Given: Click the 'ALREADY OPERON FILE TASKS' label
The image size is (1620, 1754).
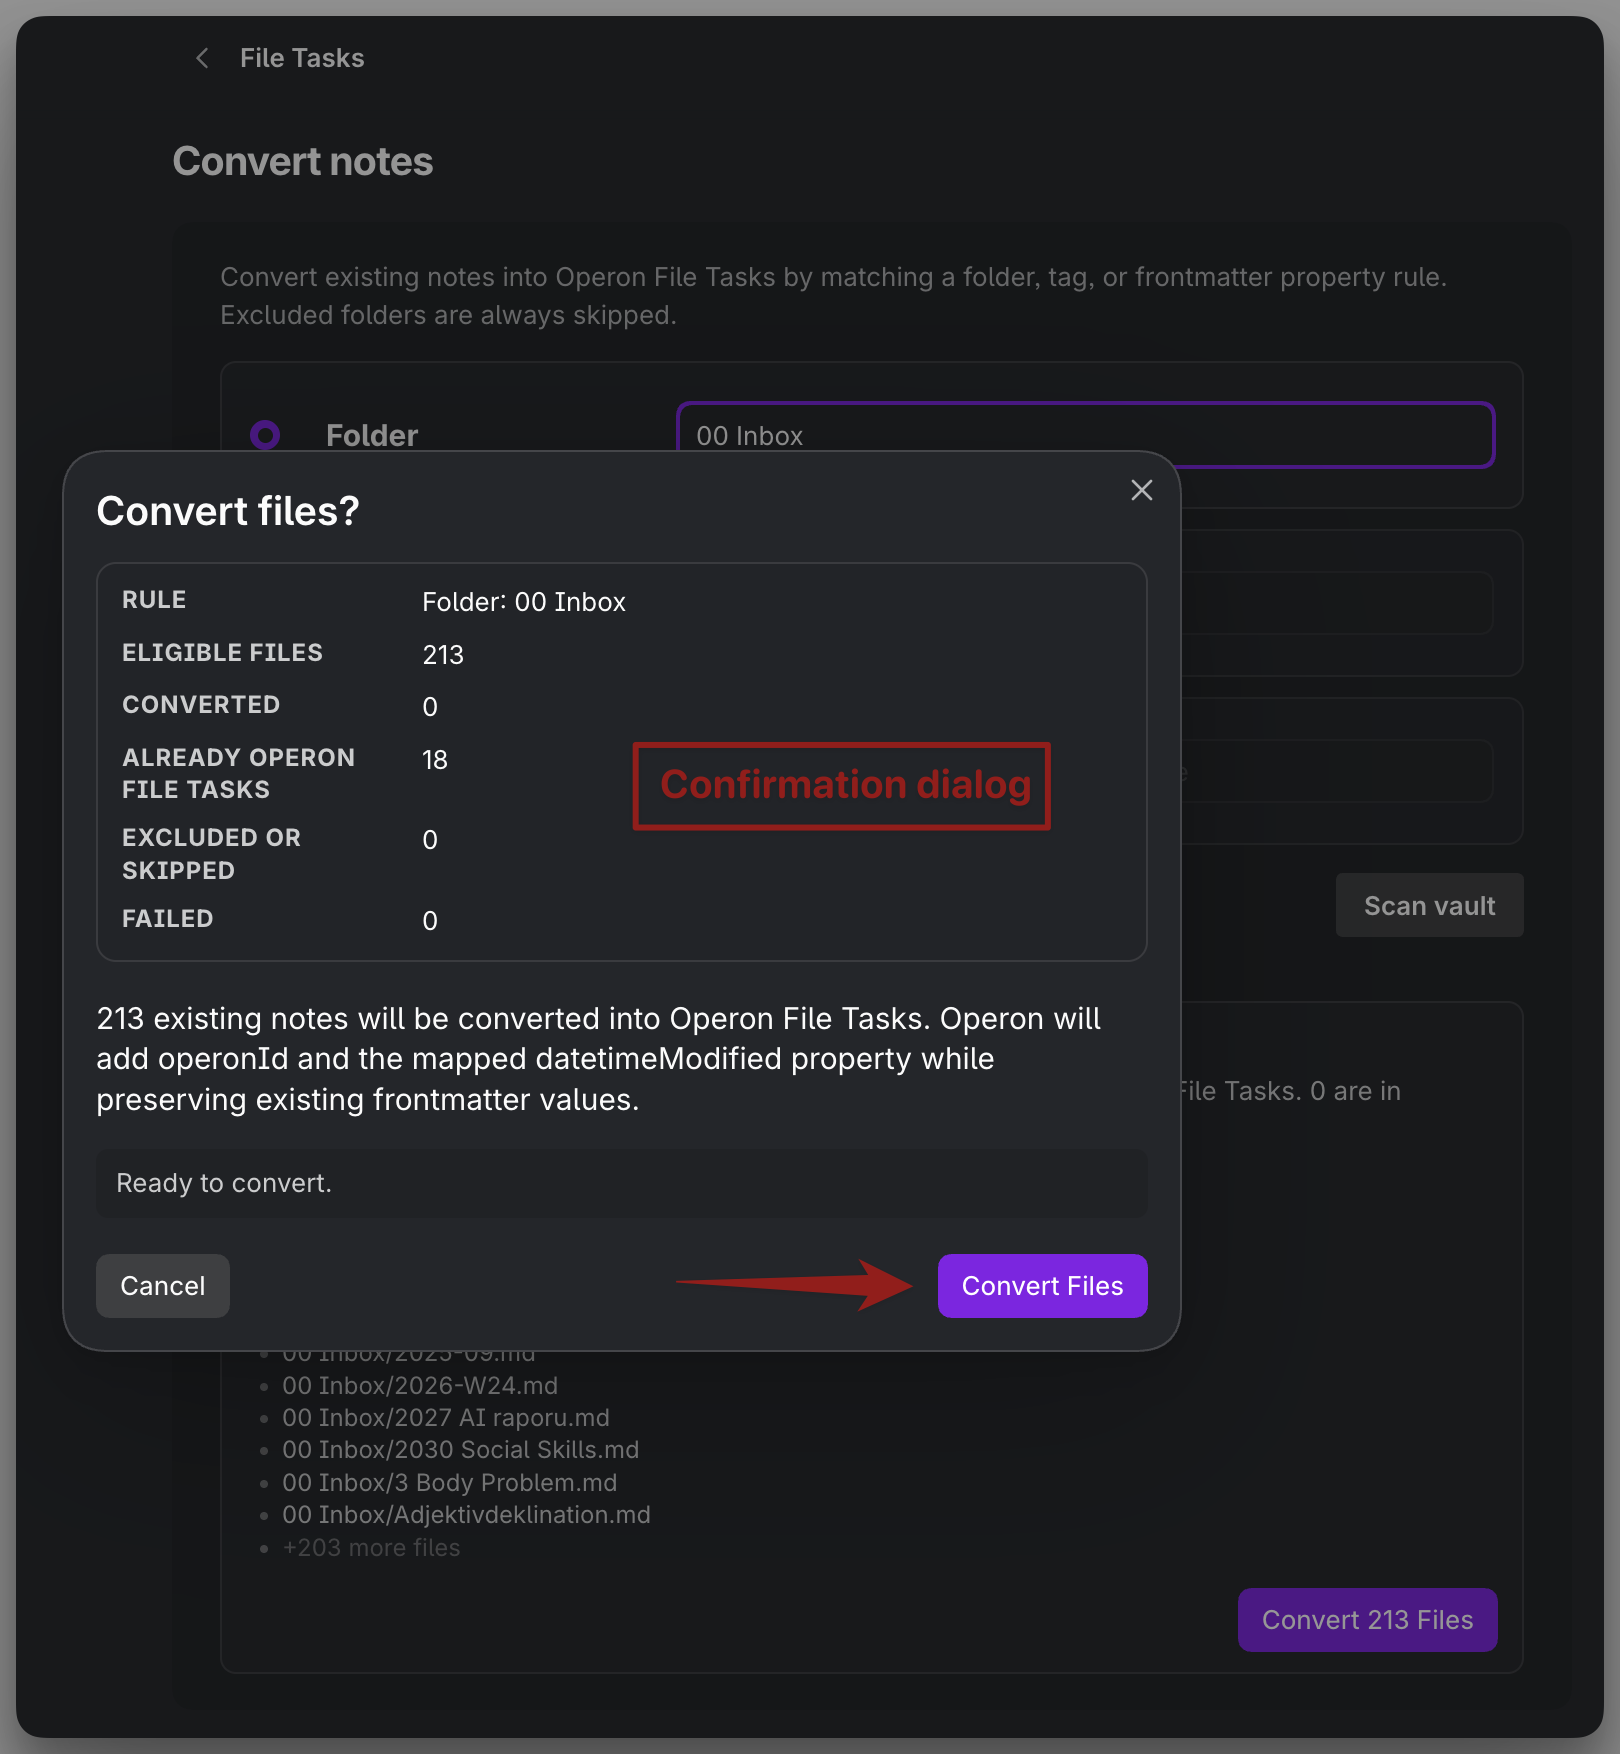Looking at the screenshot, I should (238, 773).
